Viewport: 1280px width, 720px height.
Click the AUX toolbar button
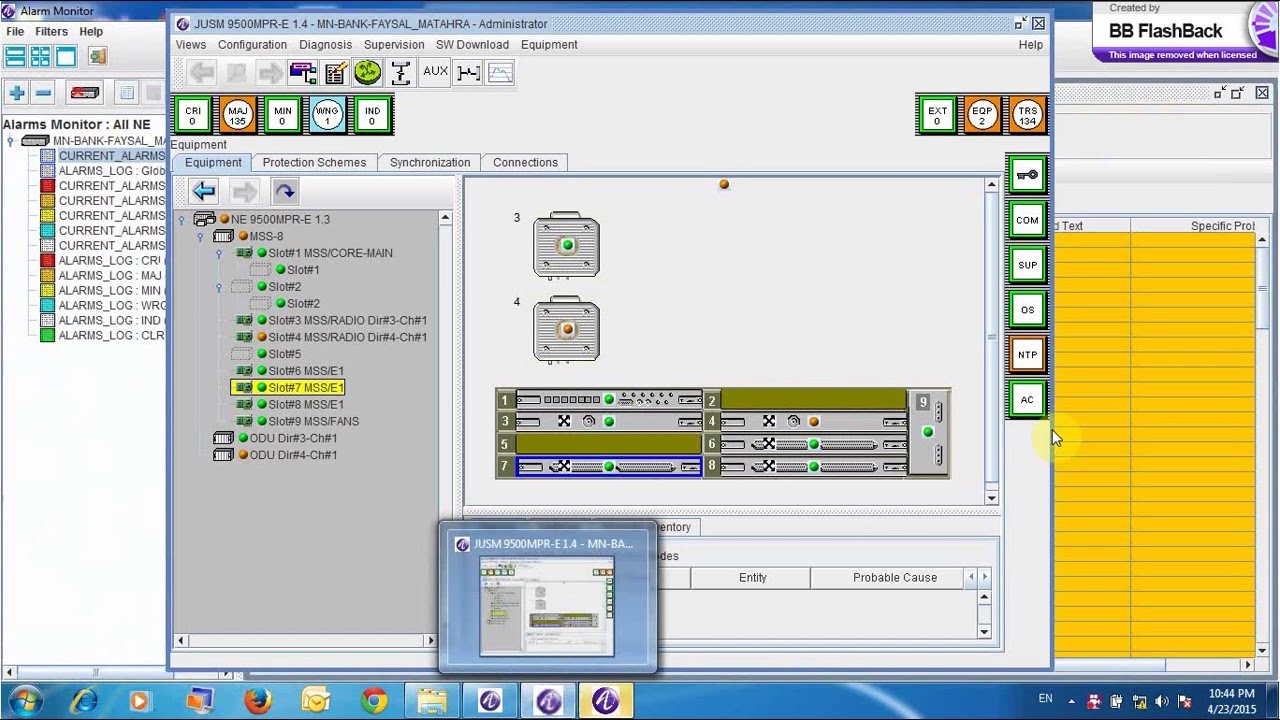435,72
